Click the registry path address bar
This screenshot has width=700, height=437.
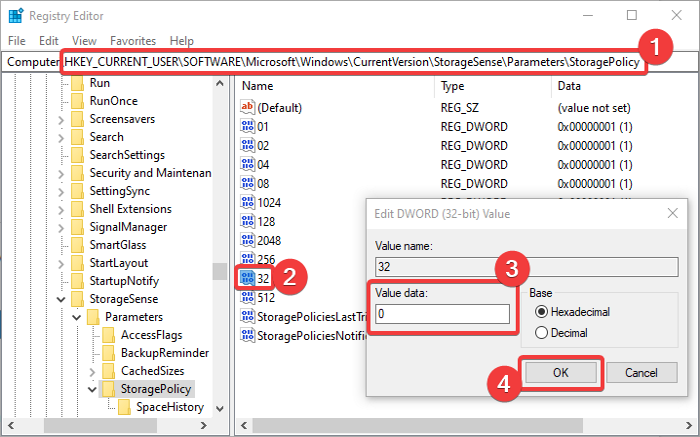point(350,62)
